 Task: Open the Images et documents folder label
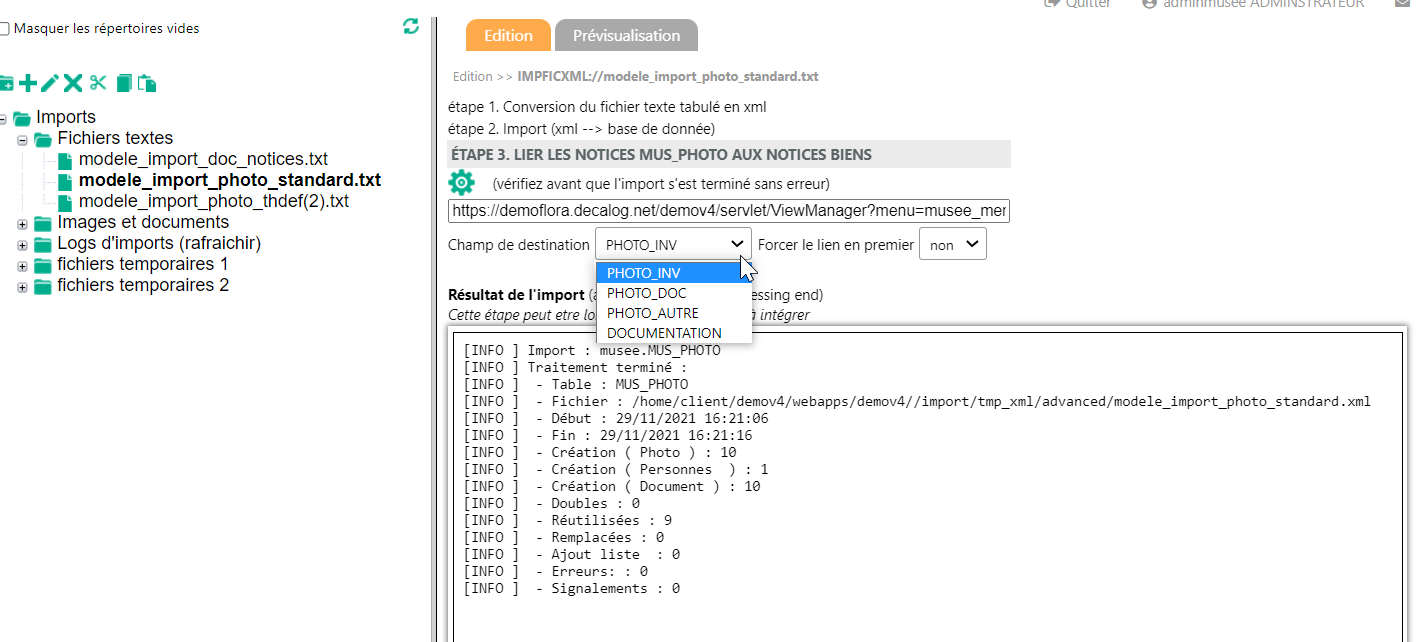(143, 223)
